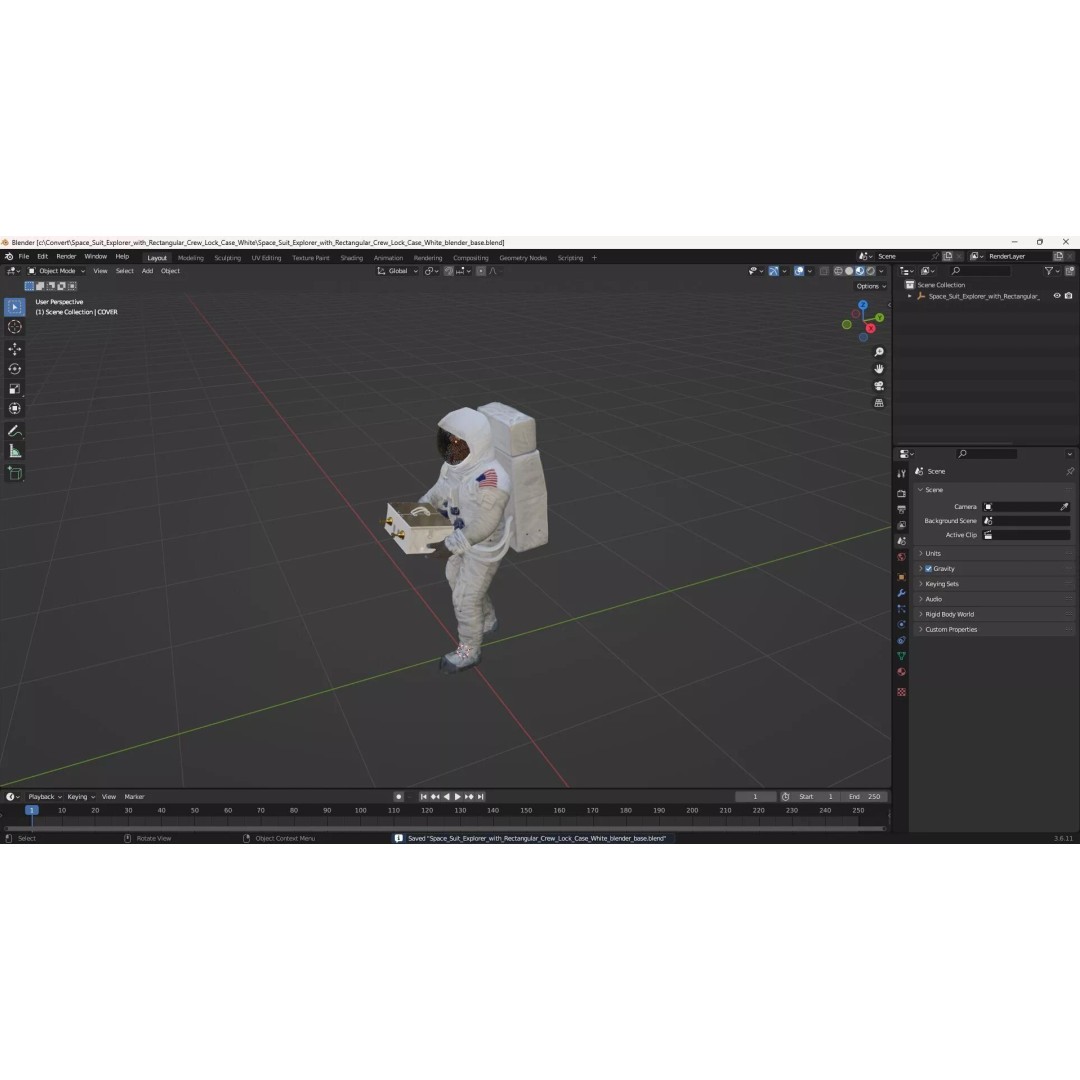Switch to the Geometry Nodes workspace tab

tap(523, 258)
